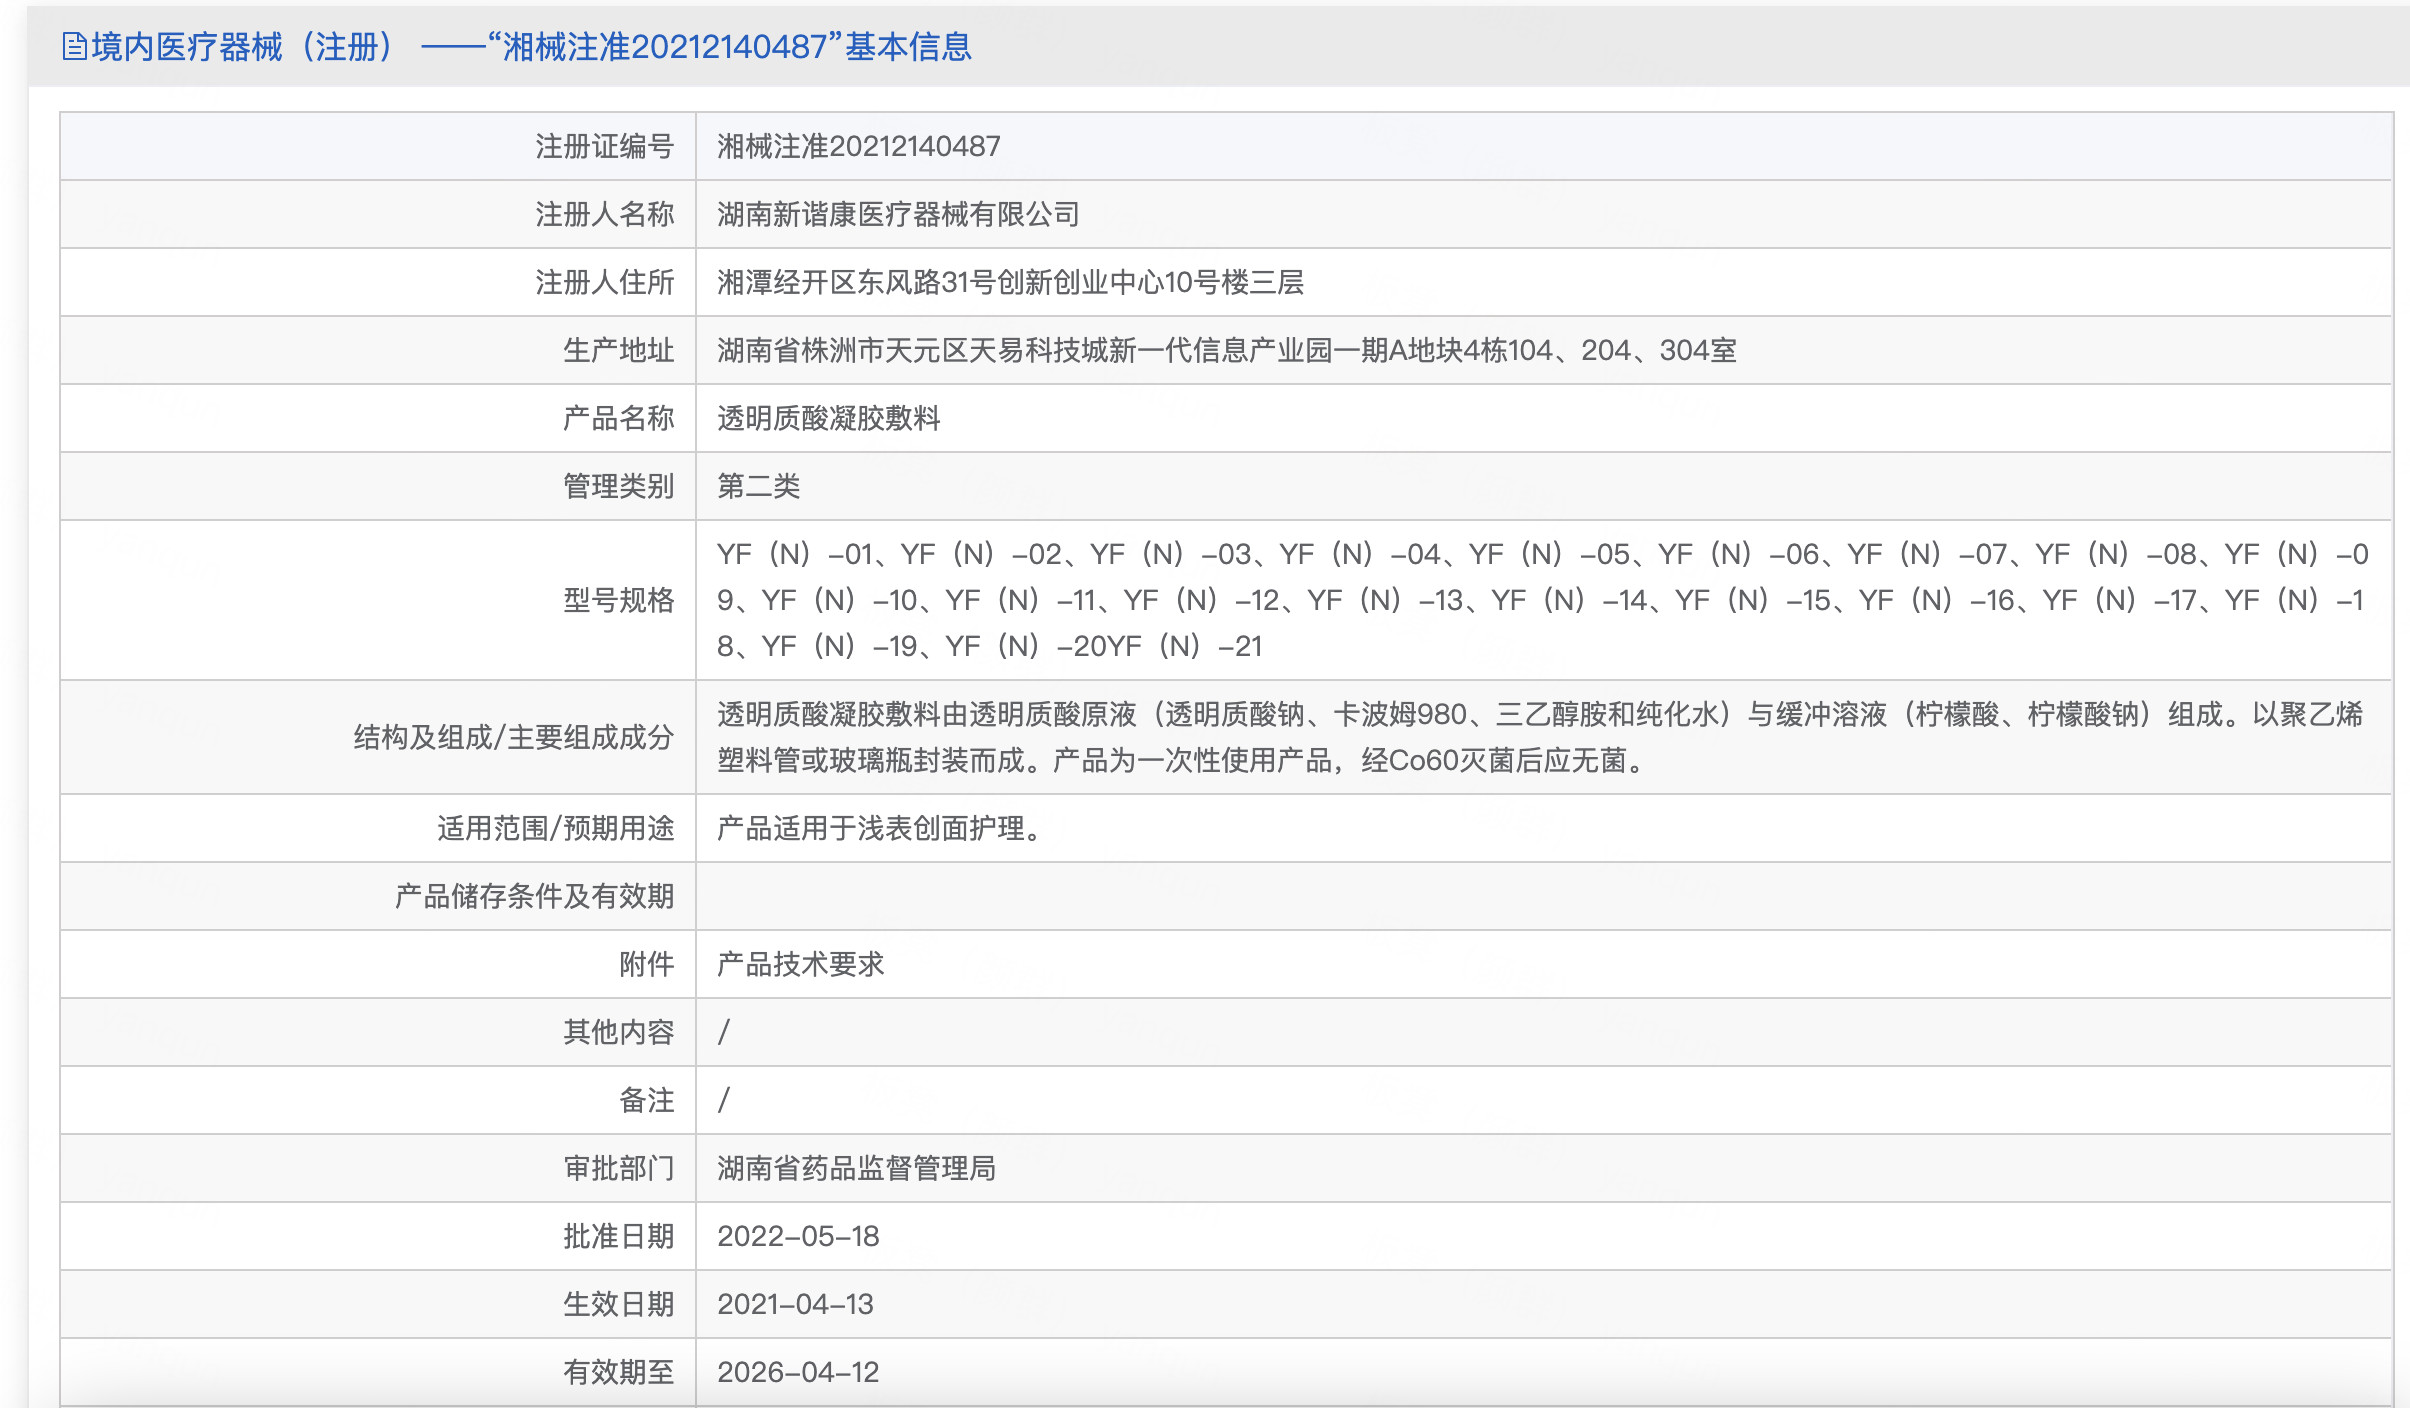Select approving authority 湖南省药品监督管理局

click(x=856, y=1168)
